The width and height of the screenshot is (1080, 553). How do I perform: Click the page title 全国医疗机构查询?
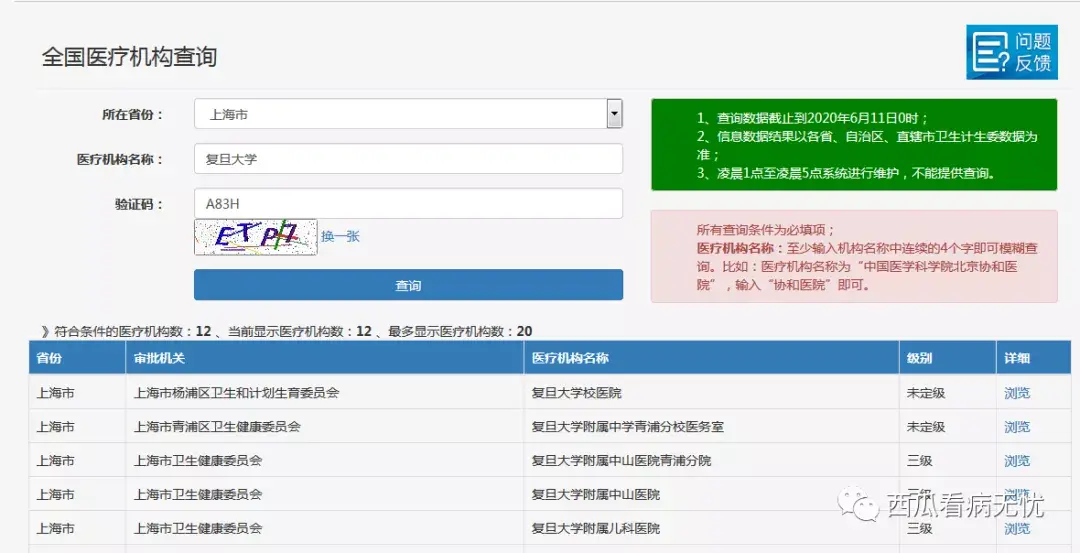point(129,56)
